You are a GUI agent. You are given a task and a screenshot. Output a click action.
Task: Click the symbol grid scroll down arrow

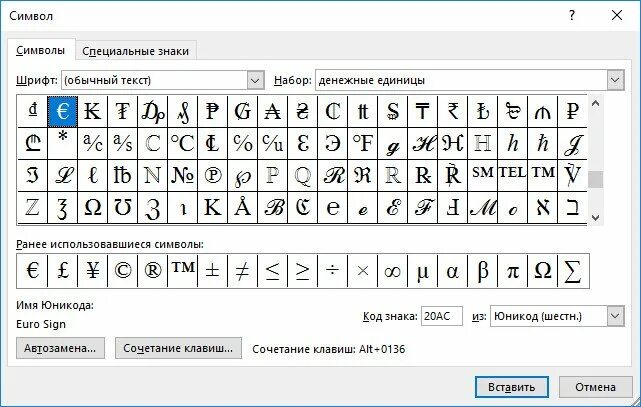[x=596, y=217]
